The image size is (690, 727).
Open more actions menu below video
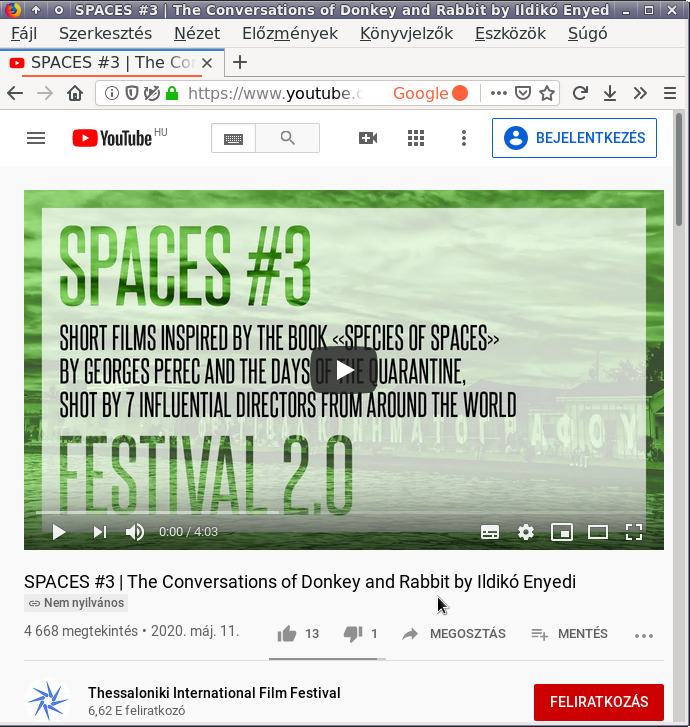[644, 636]
